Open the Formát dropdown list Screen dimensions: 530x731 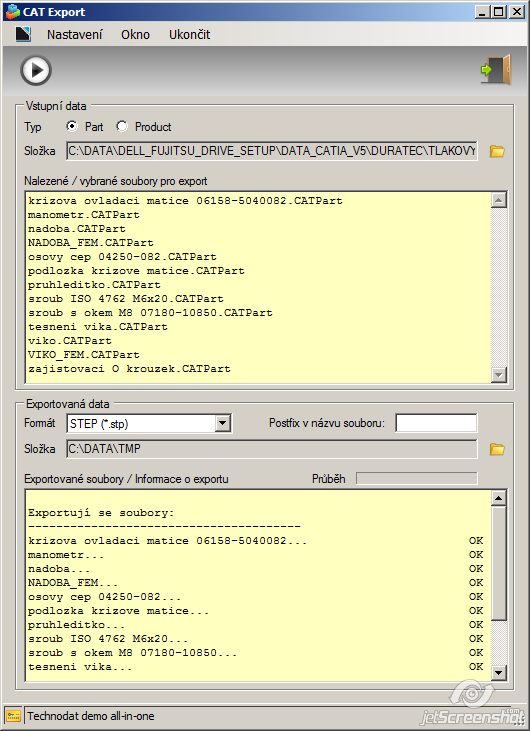click(x=223, y=423)
